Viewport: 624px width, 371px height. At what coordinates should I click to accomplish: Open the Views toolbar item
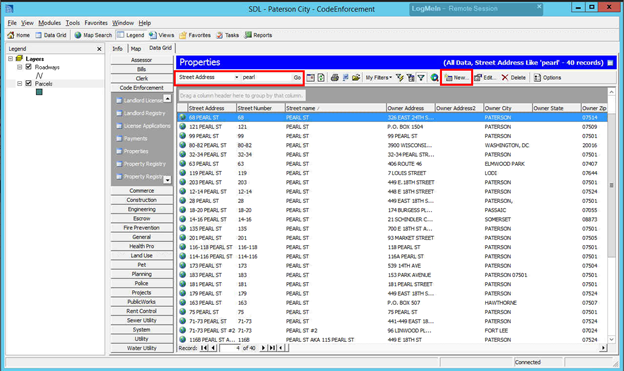coord(162,35)
